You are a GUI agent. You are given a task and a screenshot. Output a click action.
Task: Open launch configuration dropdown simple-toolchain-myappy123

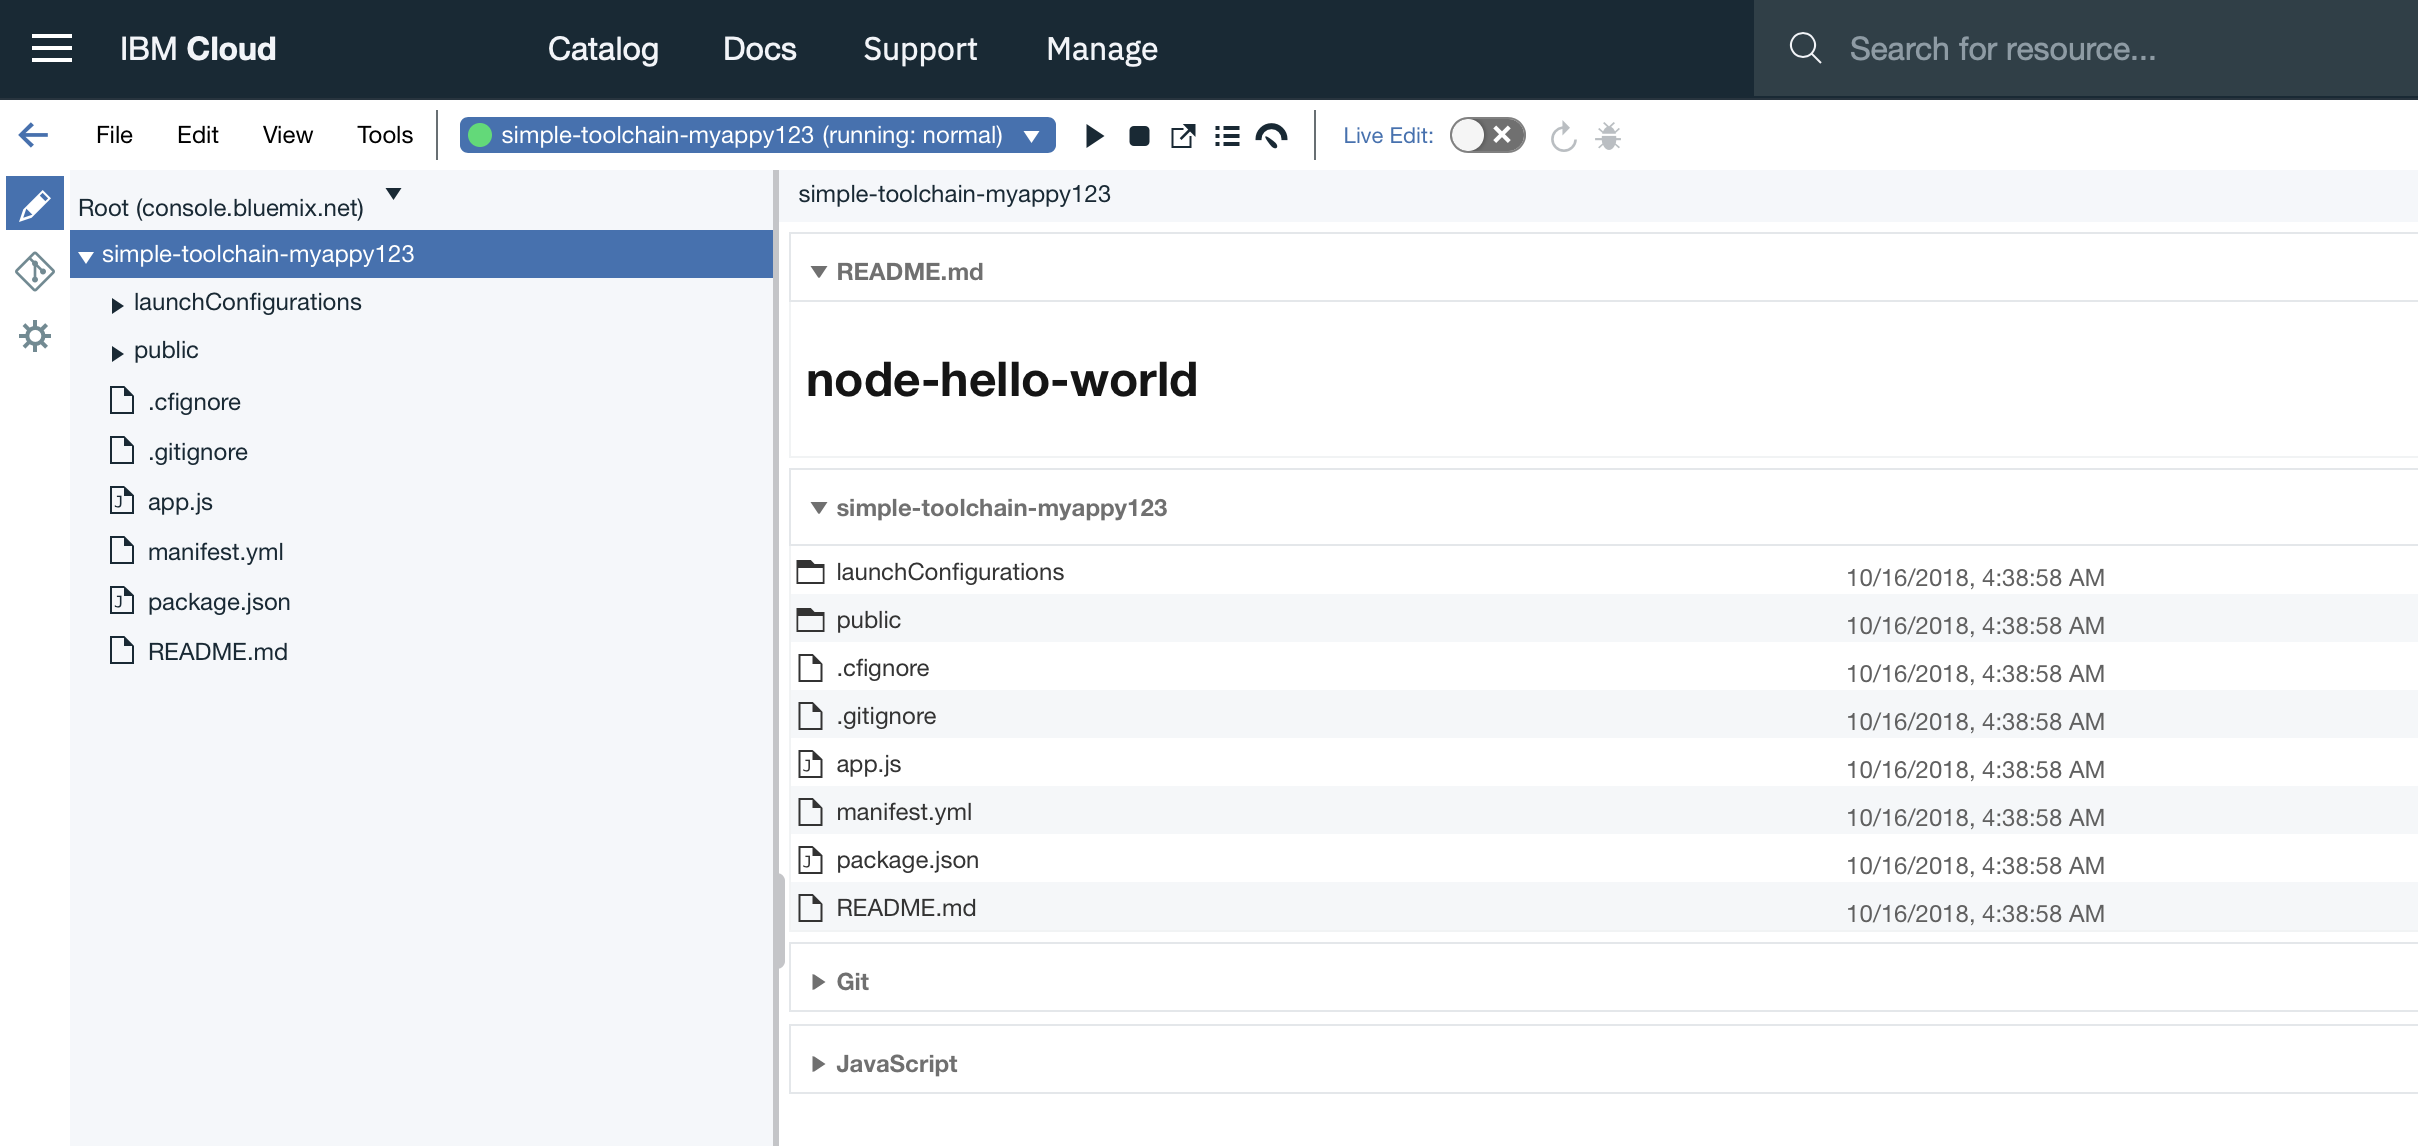757,135
